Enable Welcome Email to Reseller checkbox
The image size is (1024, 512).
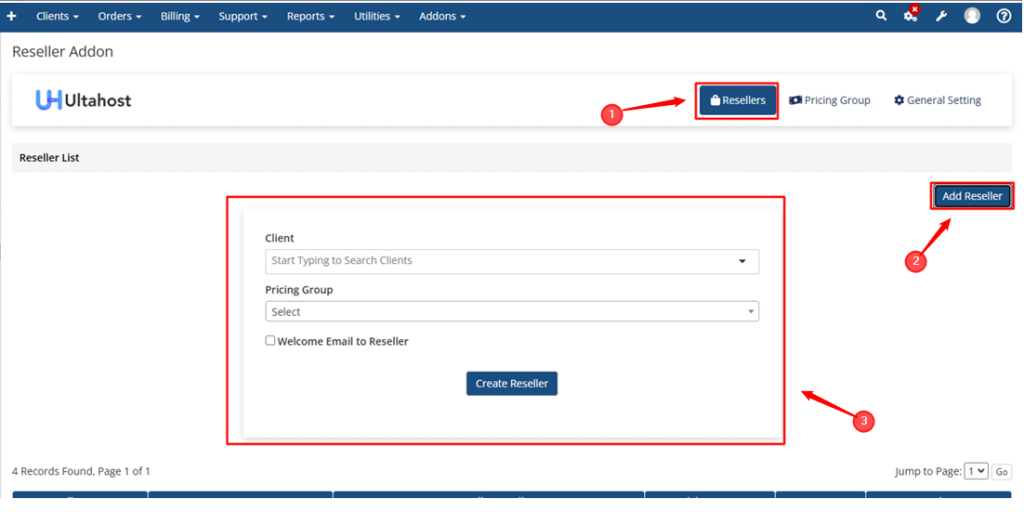(x=270, y=341)
